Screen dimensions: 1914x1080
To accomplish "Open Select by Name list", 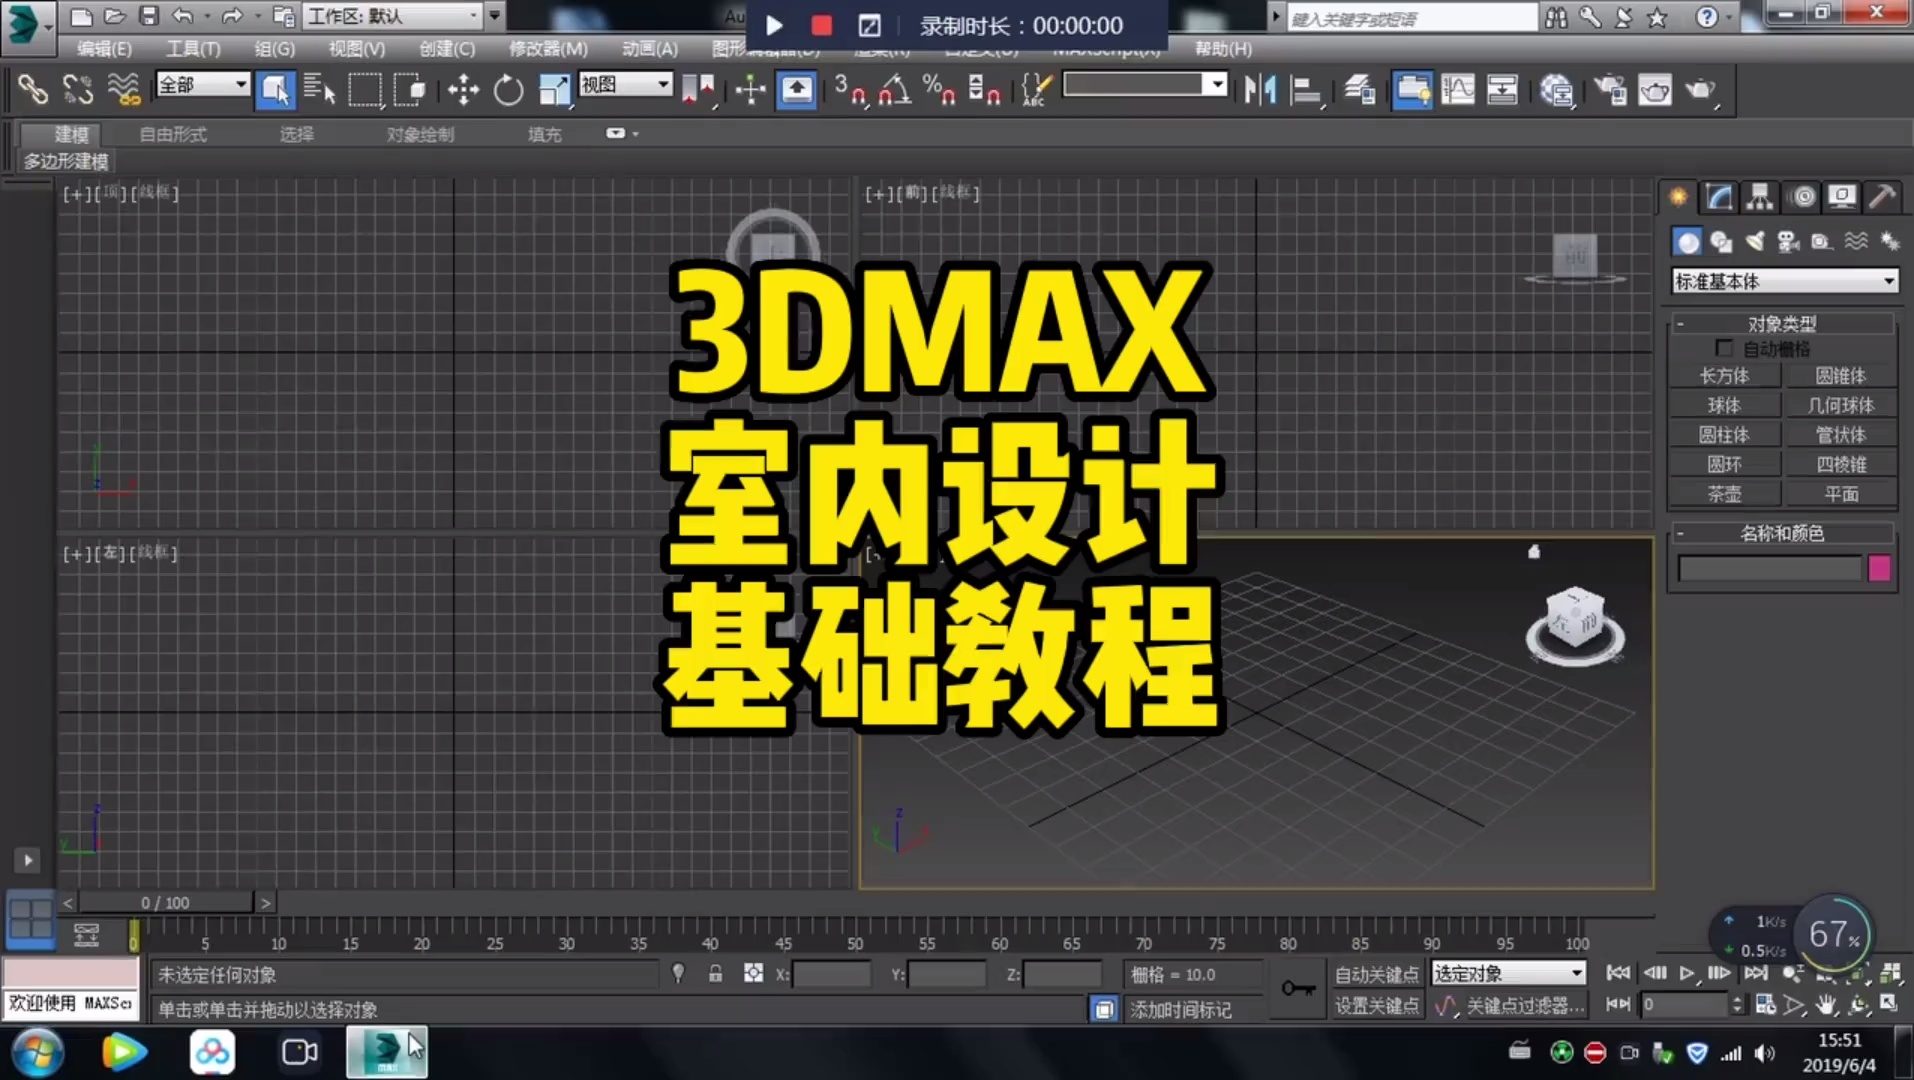I will pos(319,90).
